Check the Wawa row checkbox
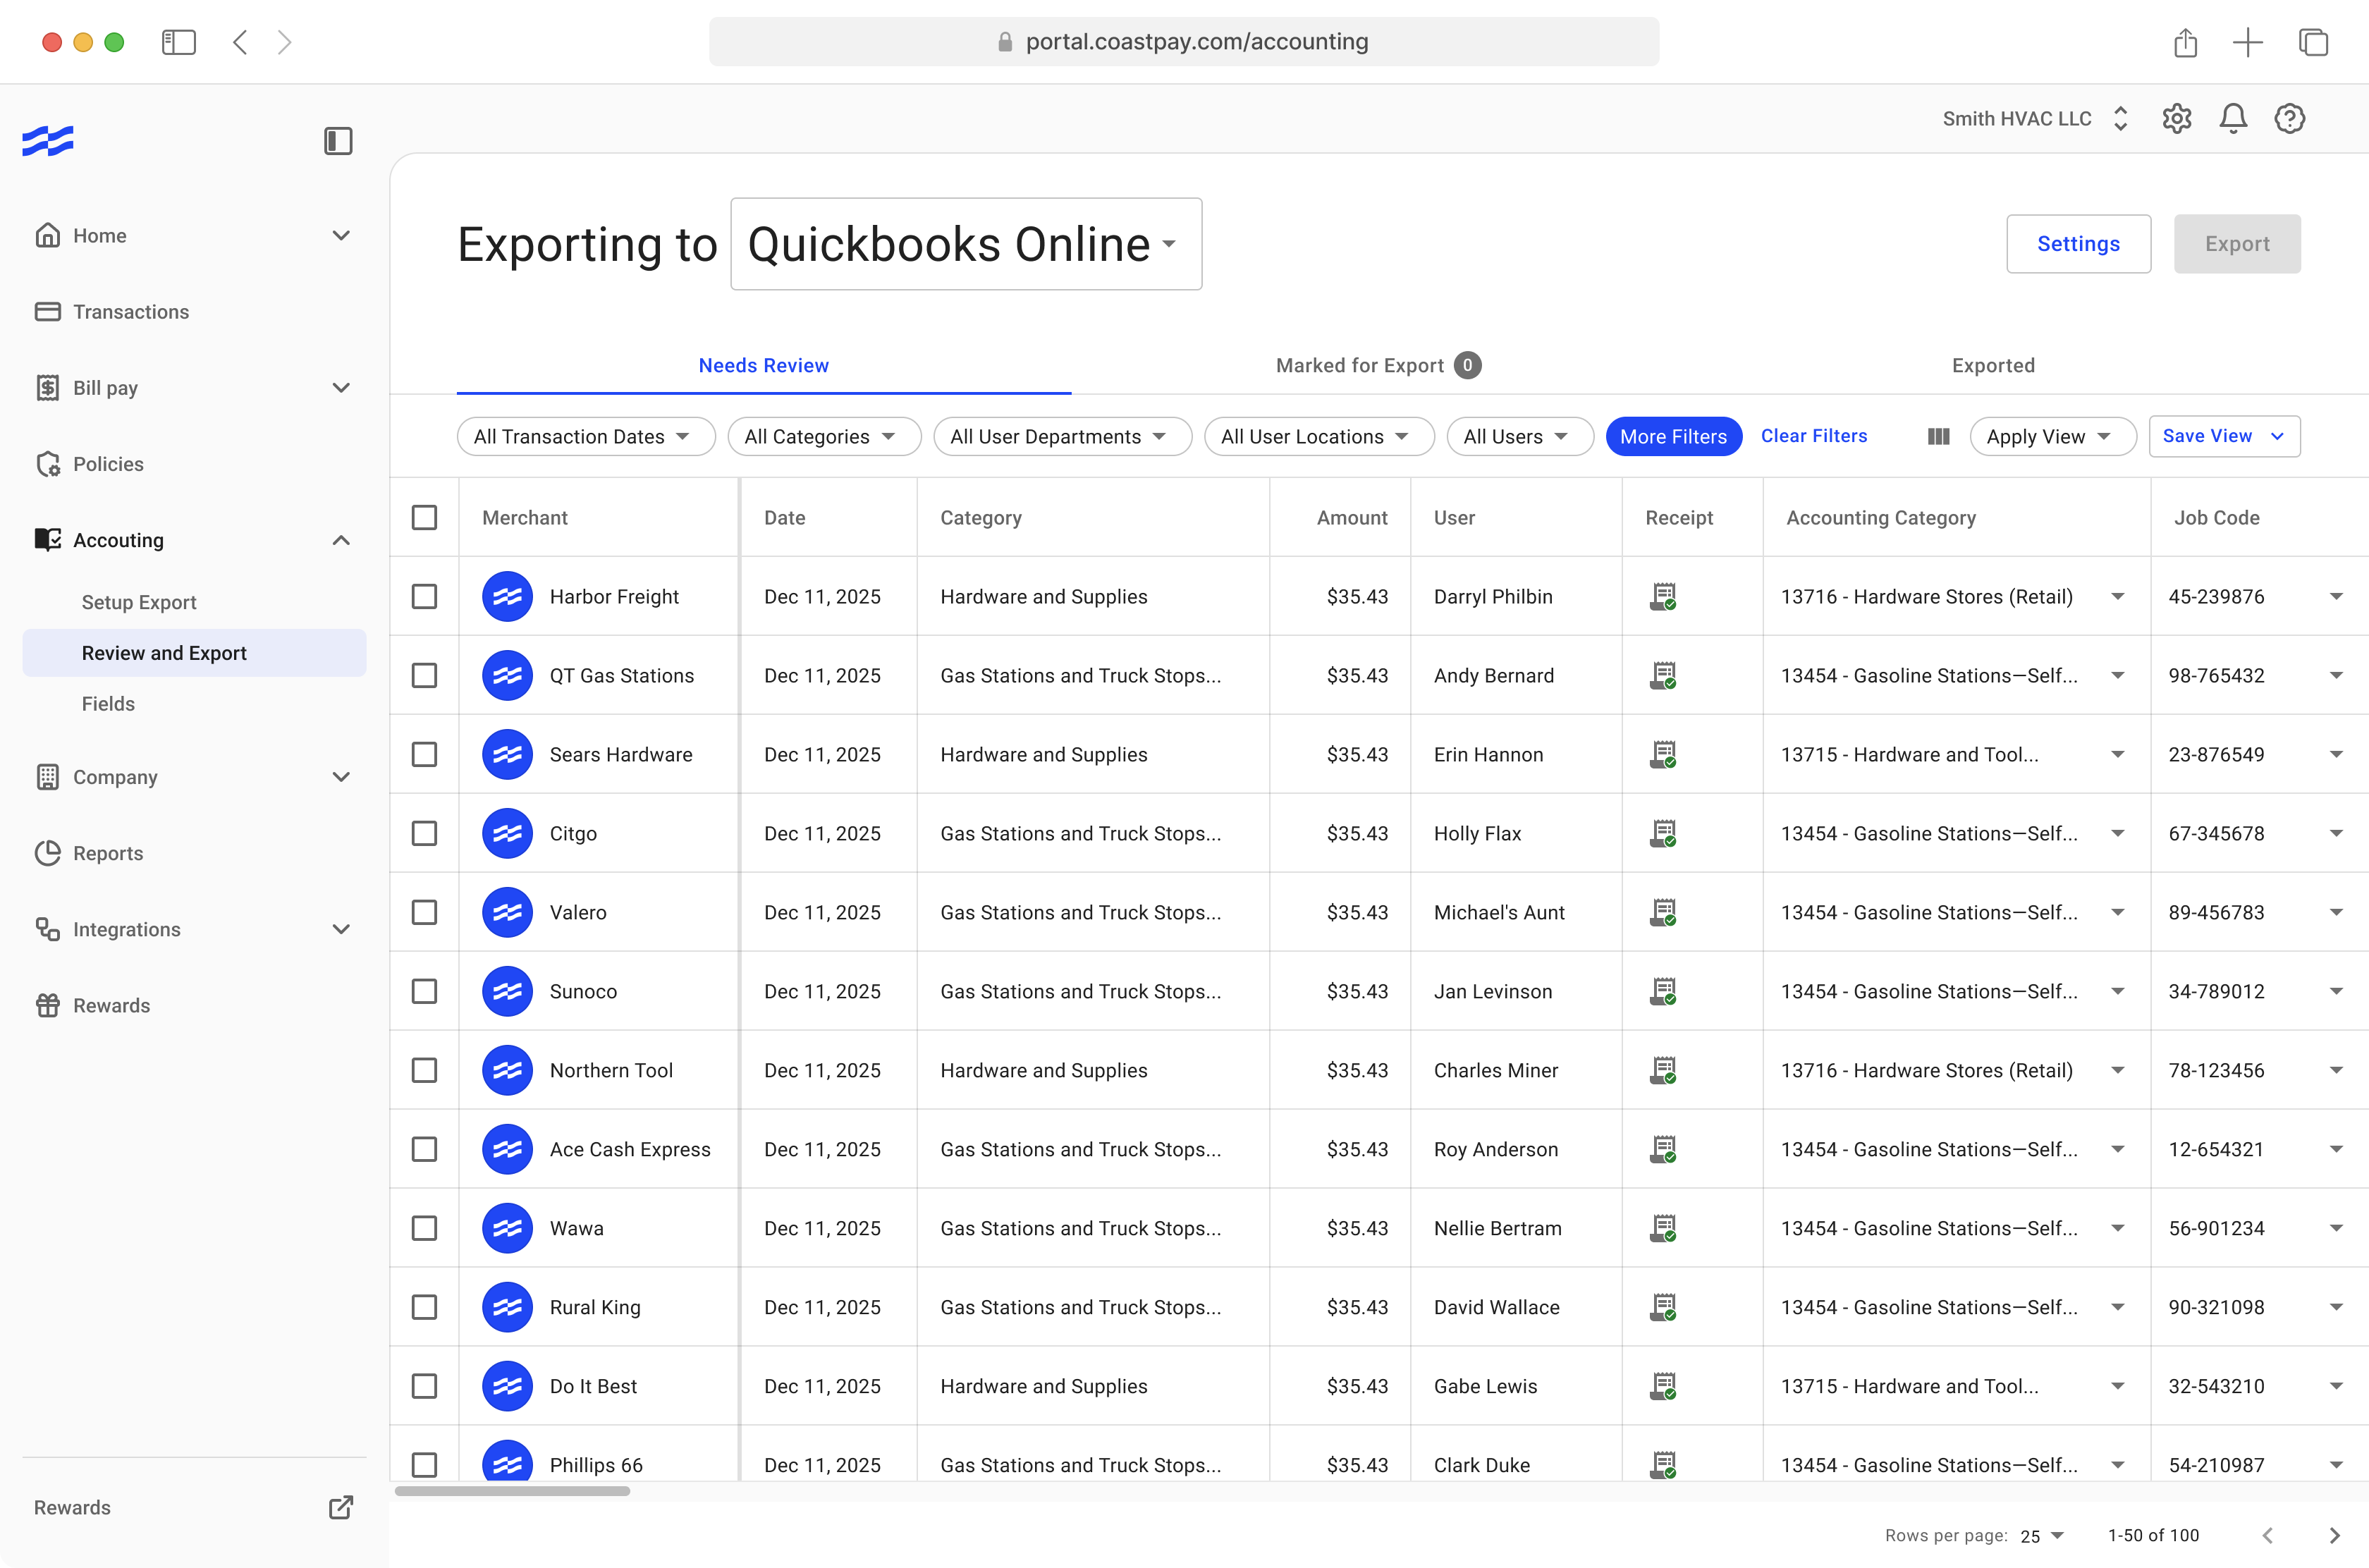2369x1568 pixels. click(424, 1228)
